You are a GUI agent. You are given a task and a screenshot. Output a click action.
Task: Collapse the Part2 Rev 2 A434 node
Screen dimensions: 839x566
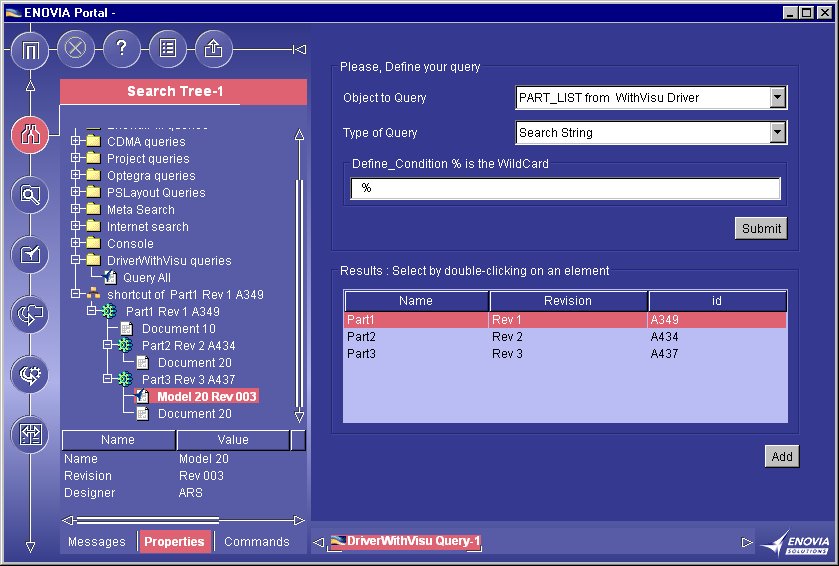108,345
